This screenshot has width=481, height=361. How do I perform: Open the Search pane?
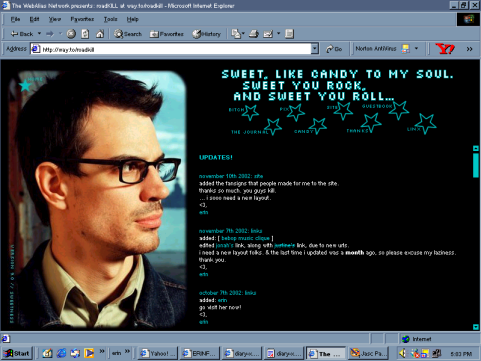point(128,34)
